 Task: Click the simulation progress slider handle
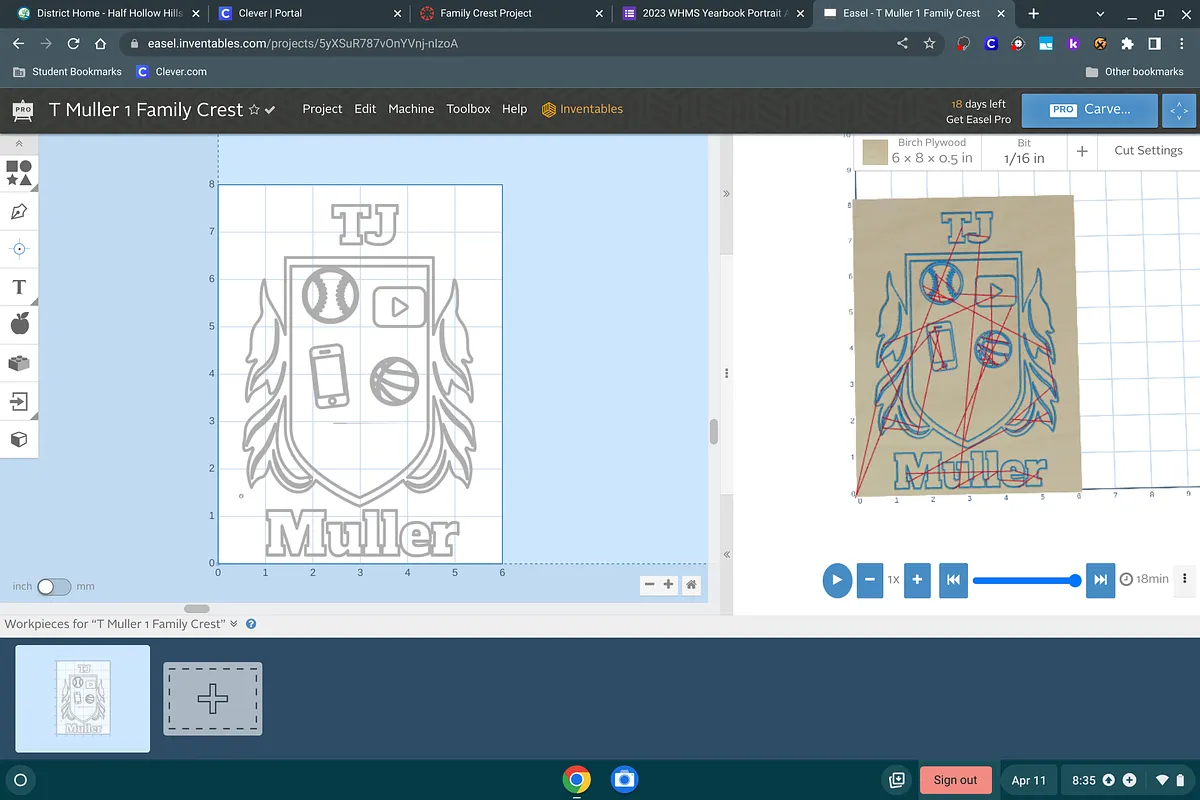point(1075,580)
